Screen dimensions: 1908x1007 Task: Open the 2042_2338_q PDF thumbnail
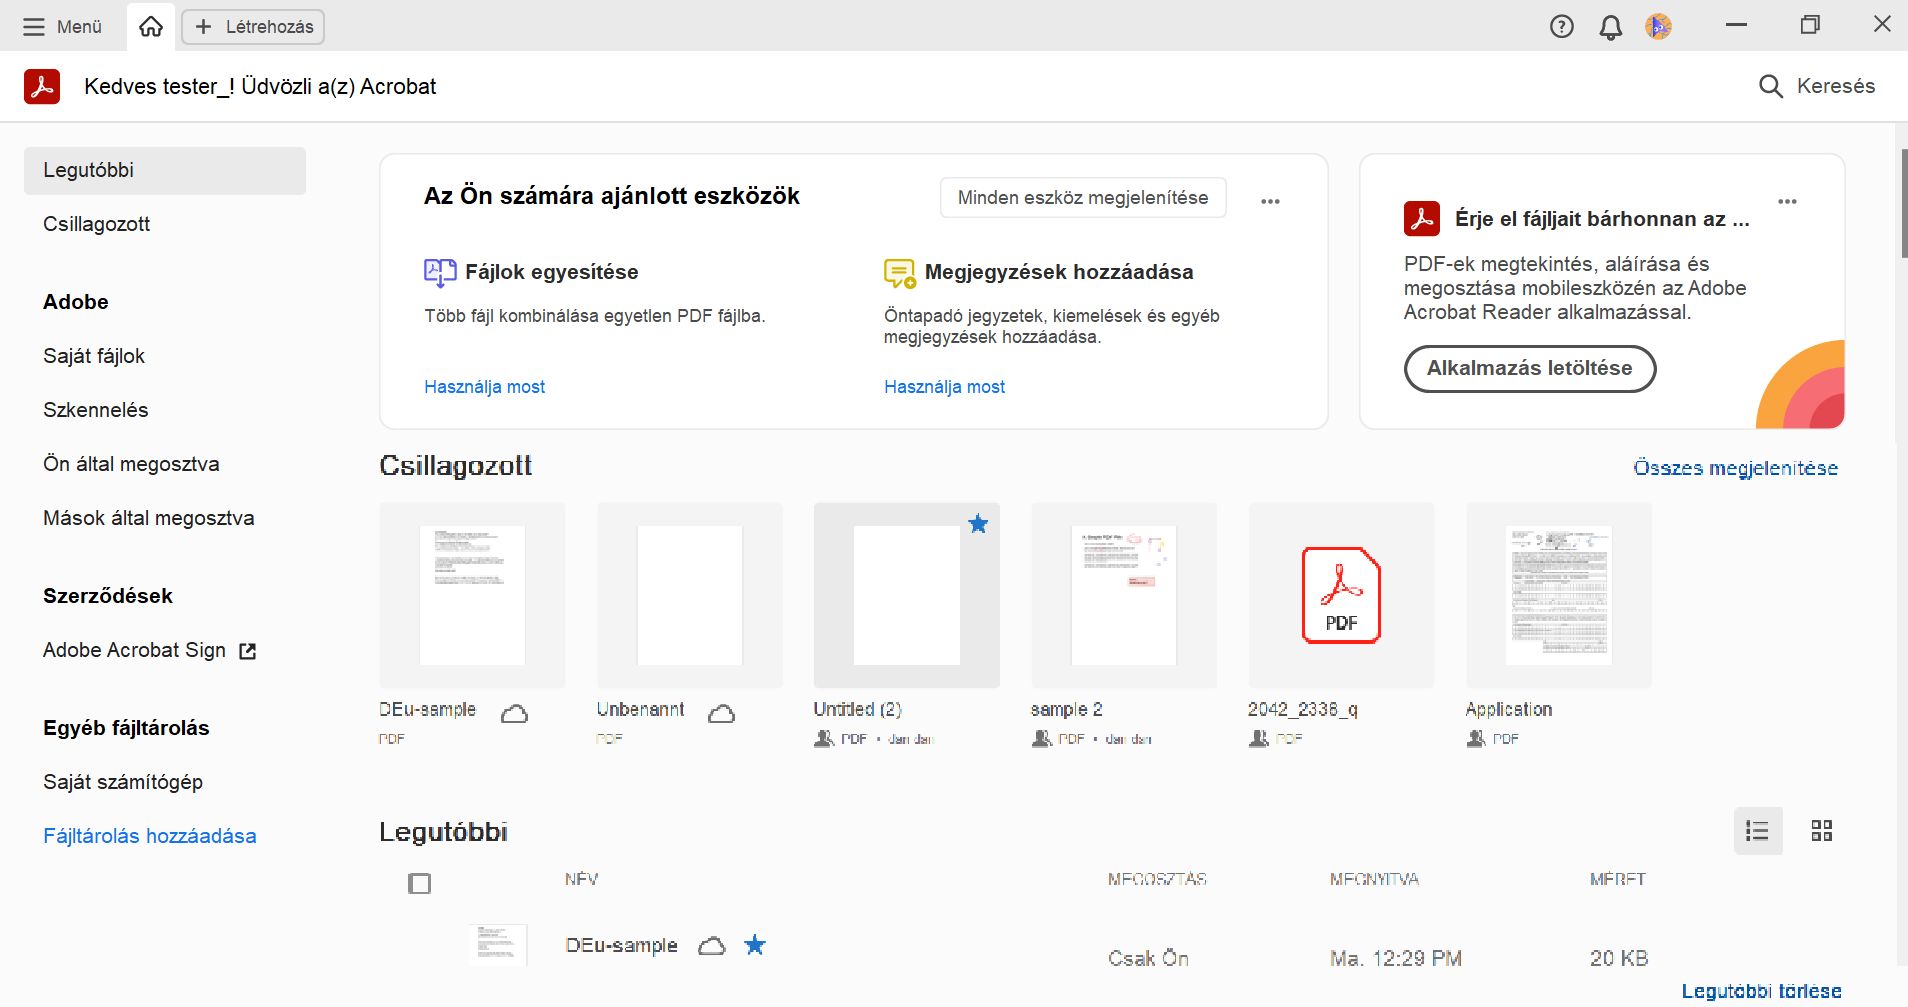[x=1341, y=595]
